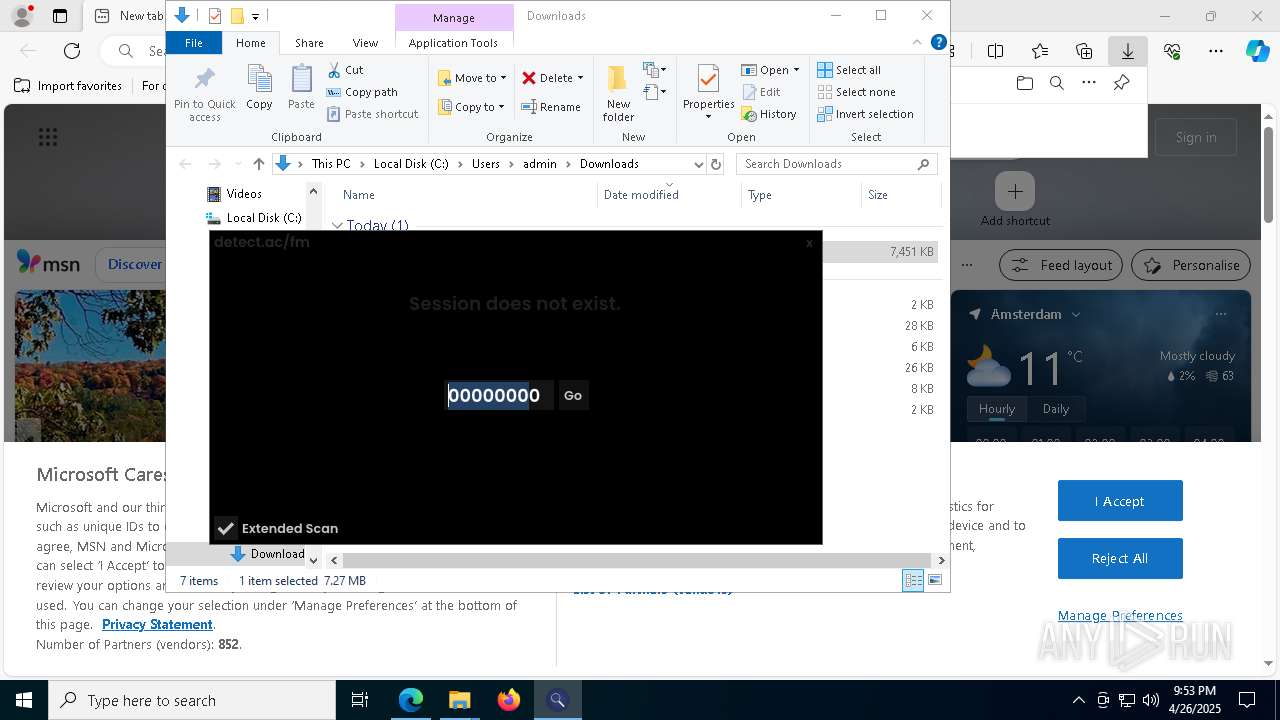Click Edge split screen icon
Image resolution: width=1280 pixels, height=720 pixels.
pos(995,51)
